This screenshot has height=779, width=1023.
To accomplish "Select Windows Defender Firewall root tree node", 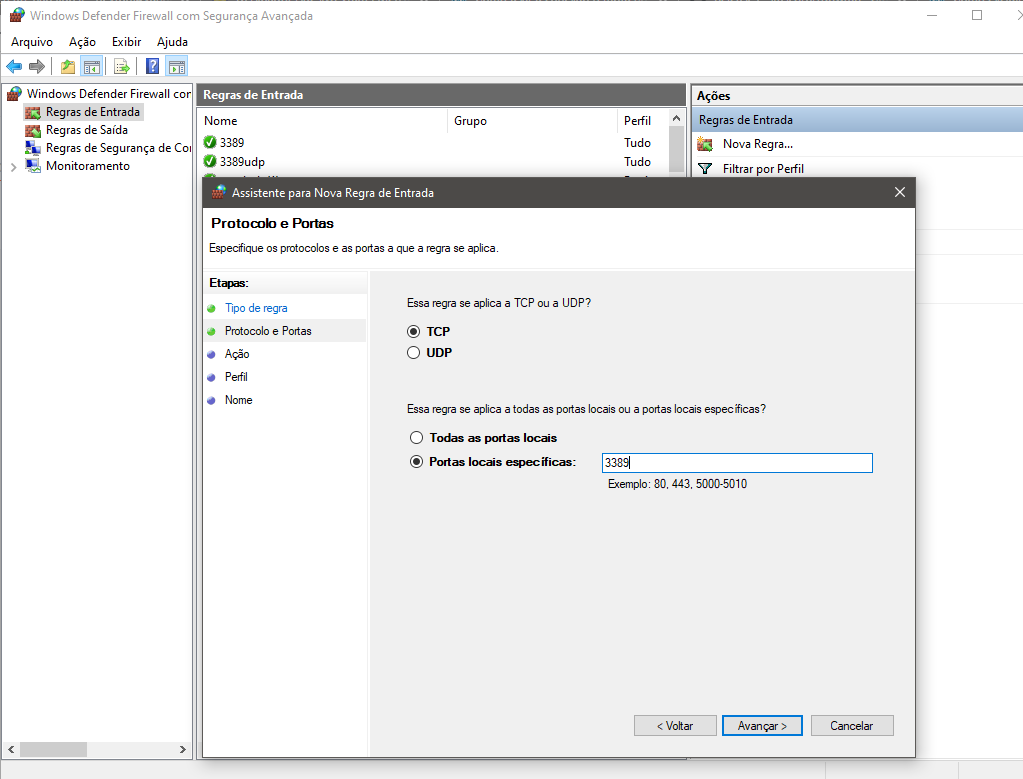I will click(109, 94).
